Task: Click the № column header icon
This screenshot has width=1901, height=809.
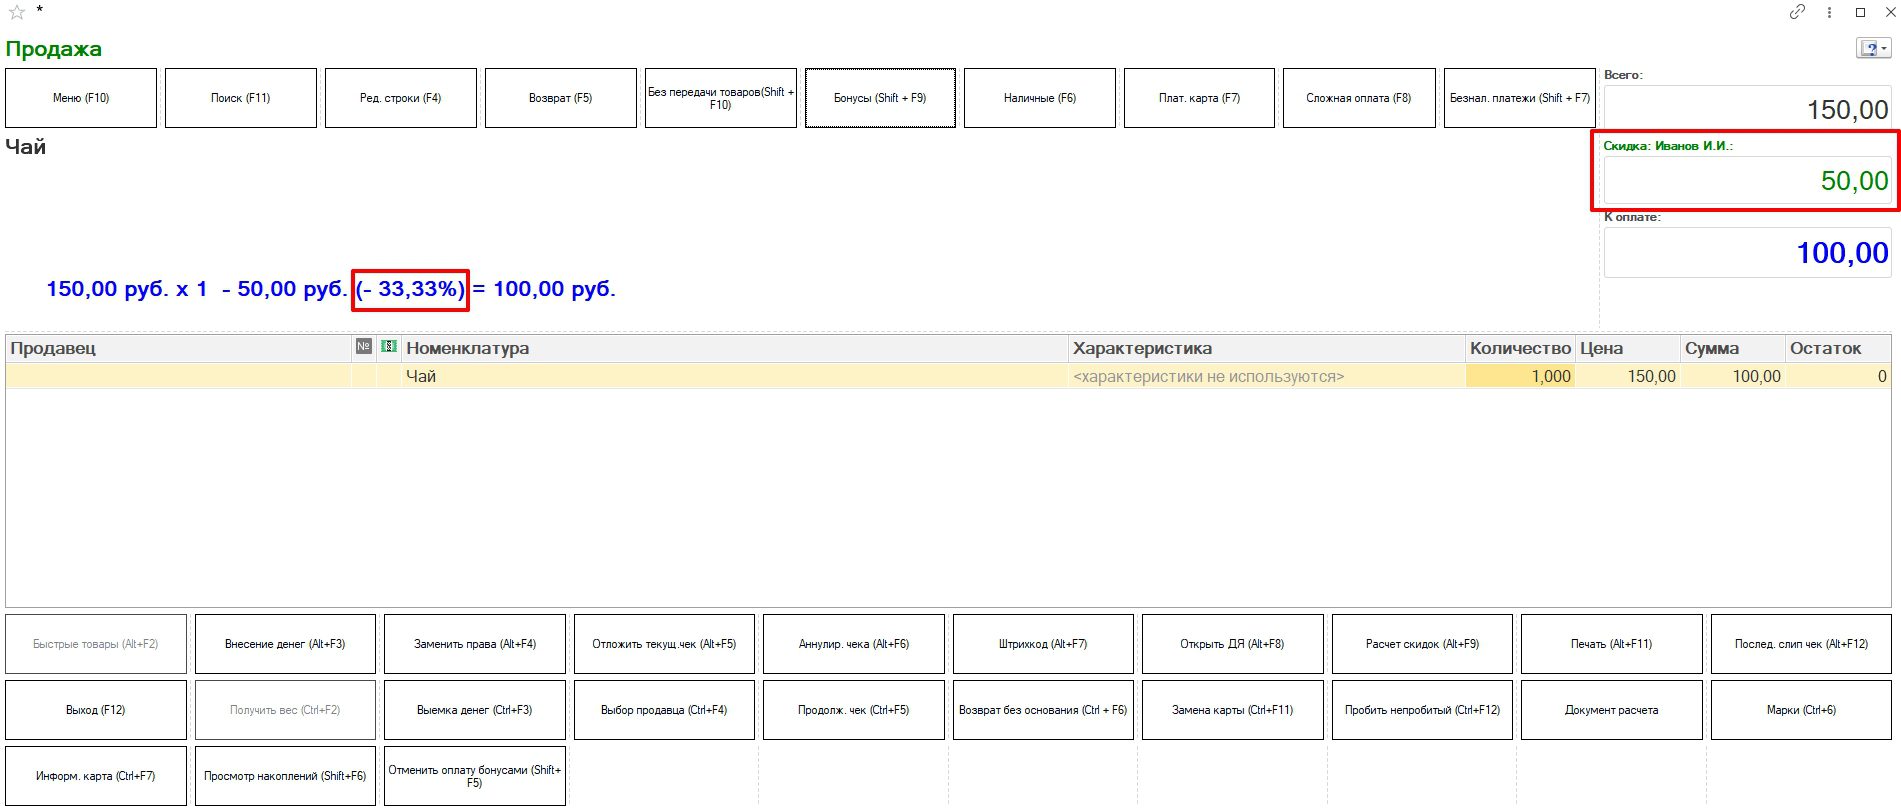Action: [363, 346]
